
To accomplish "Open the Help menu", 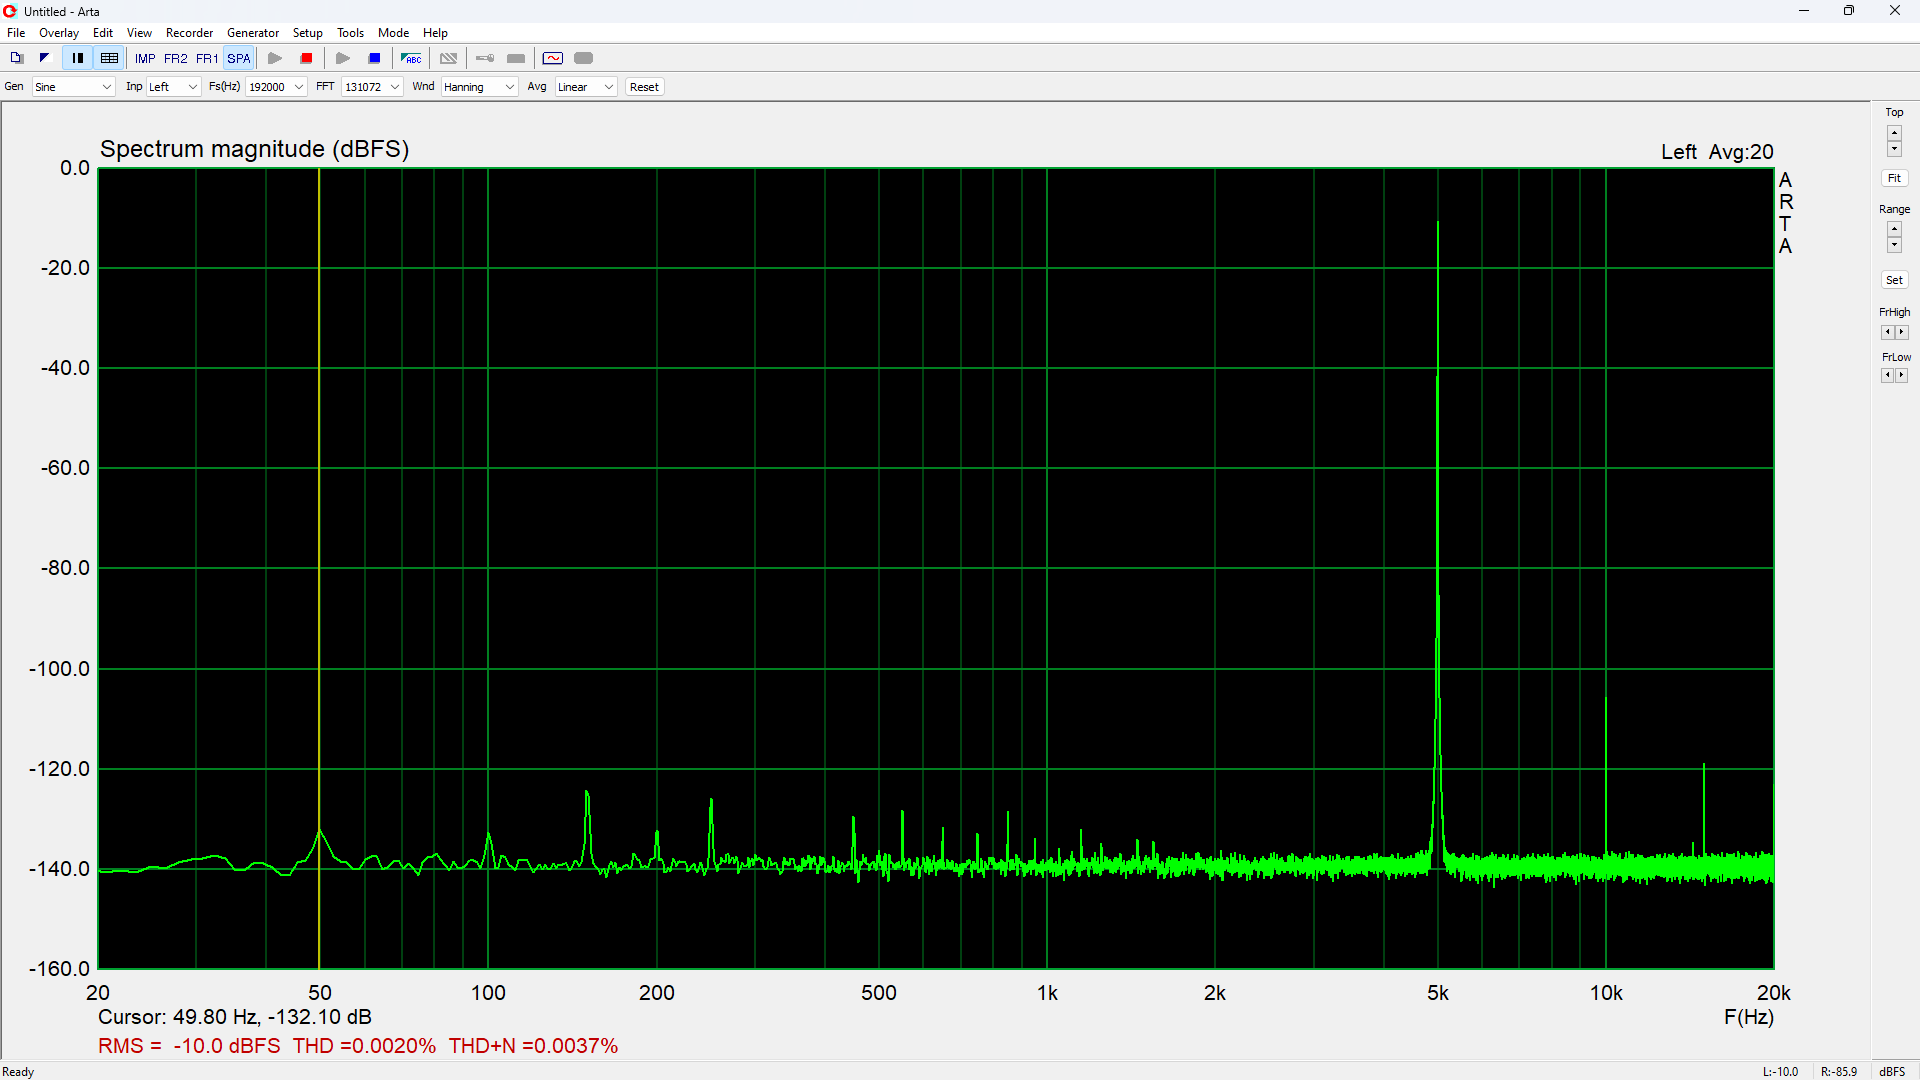I will tap(436, 33).
